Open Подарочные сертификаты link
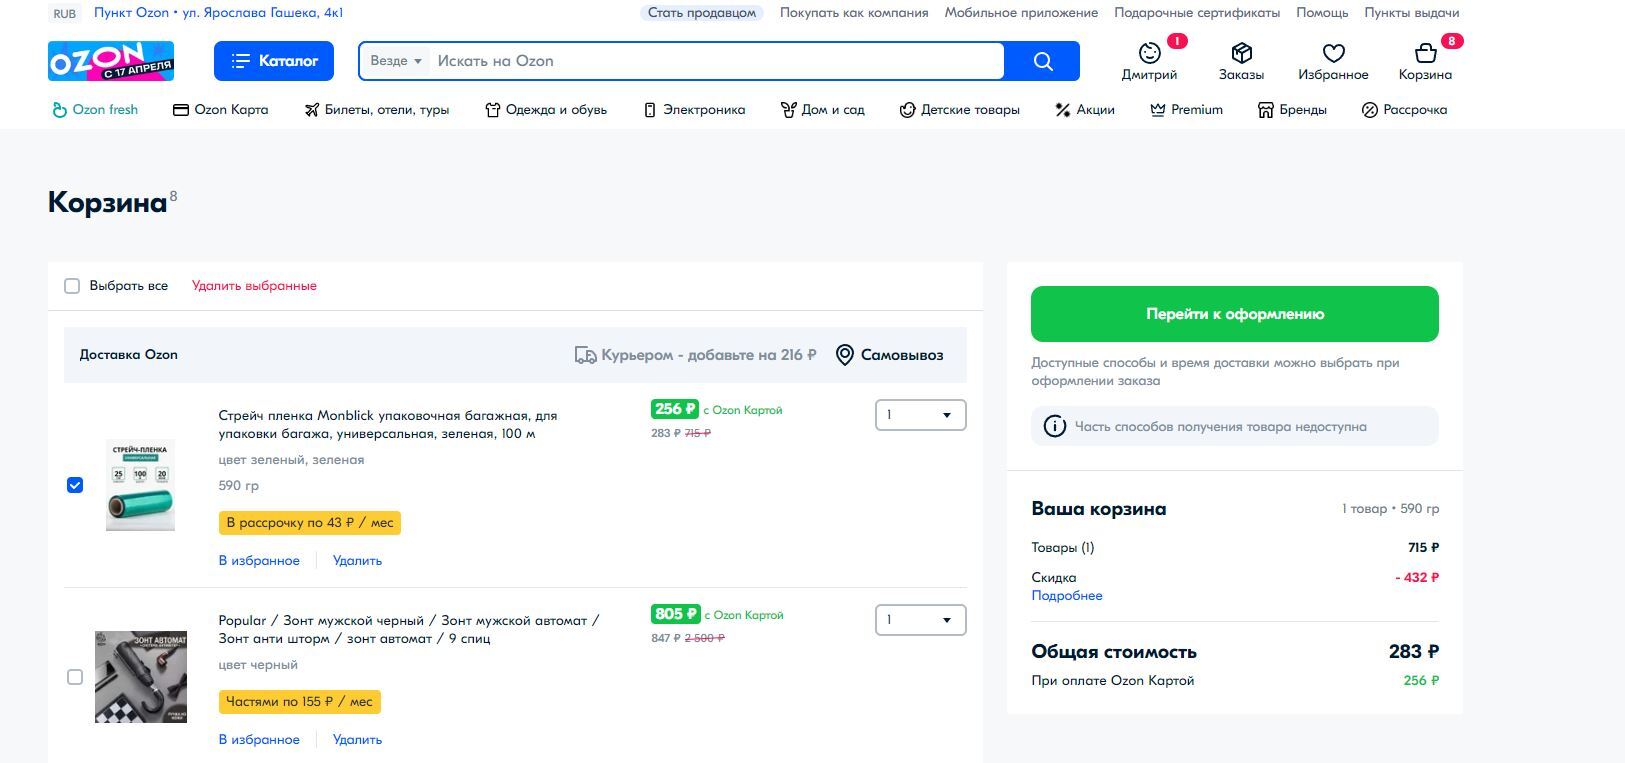This screenshot has height=763, width=1625. pyautogui.click(x=1197, y=13)
